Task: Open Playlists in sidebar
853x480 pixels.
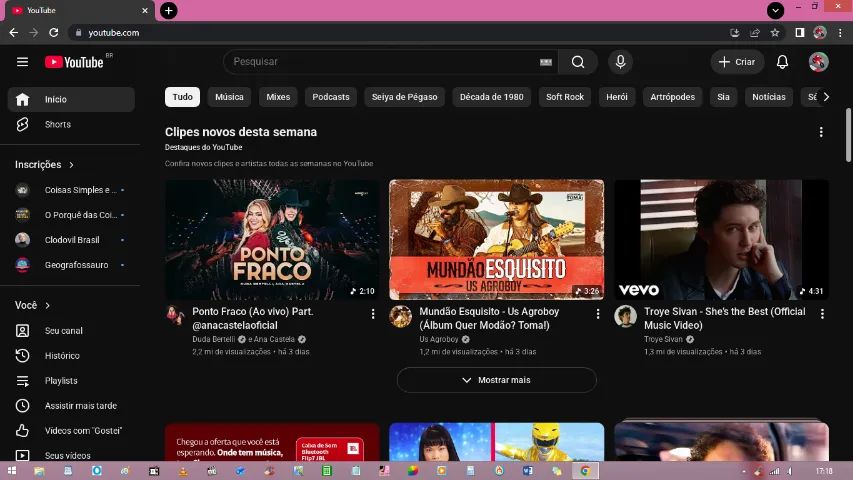Action: tap(71, 381)
